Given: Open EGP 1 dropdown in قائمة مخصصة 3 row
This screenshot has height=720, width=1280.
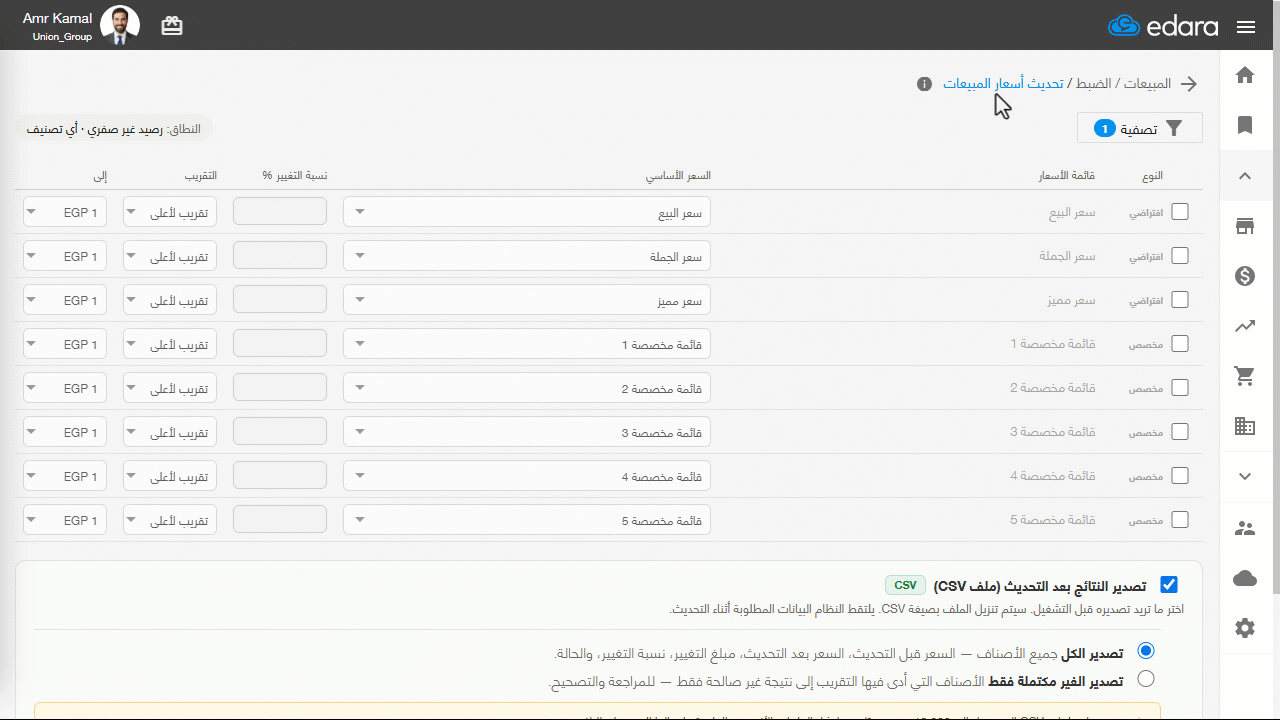Looking at the screenshot, I should click(x=65, y=432).
